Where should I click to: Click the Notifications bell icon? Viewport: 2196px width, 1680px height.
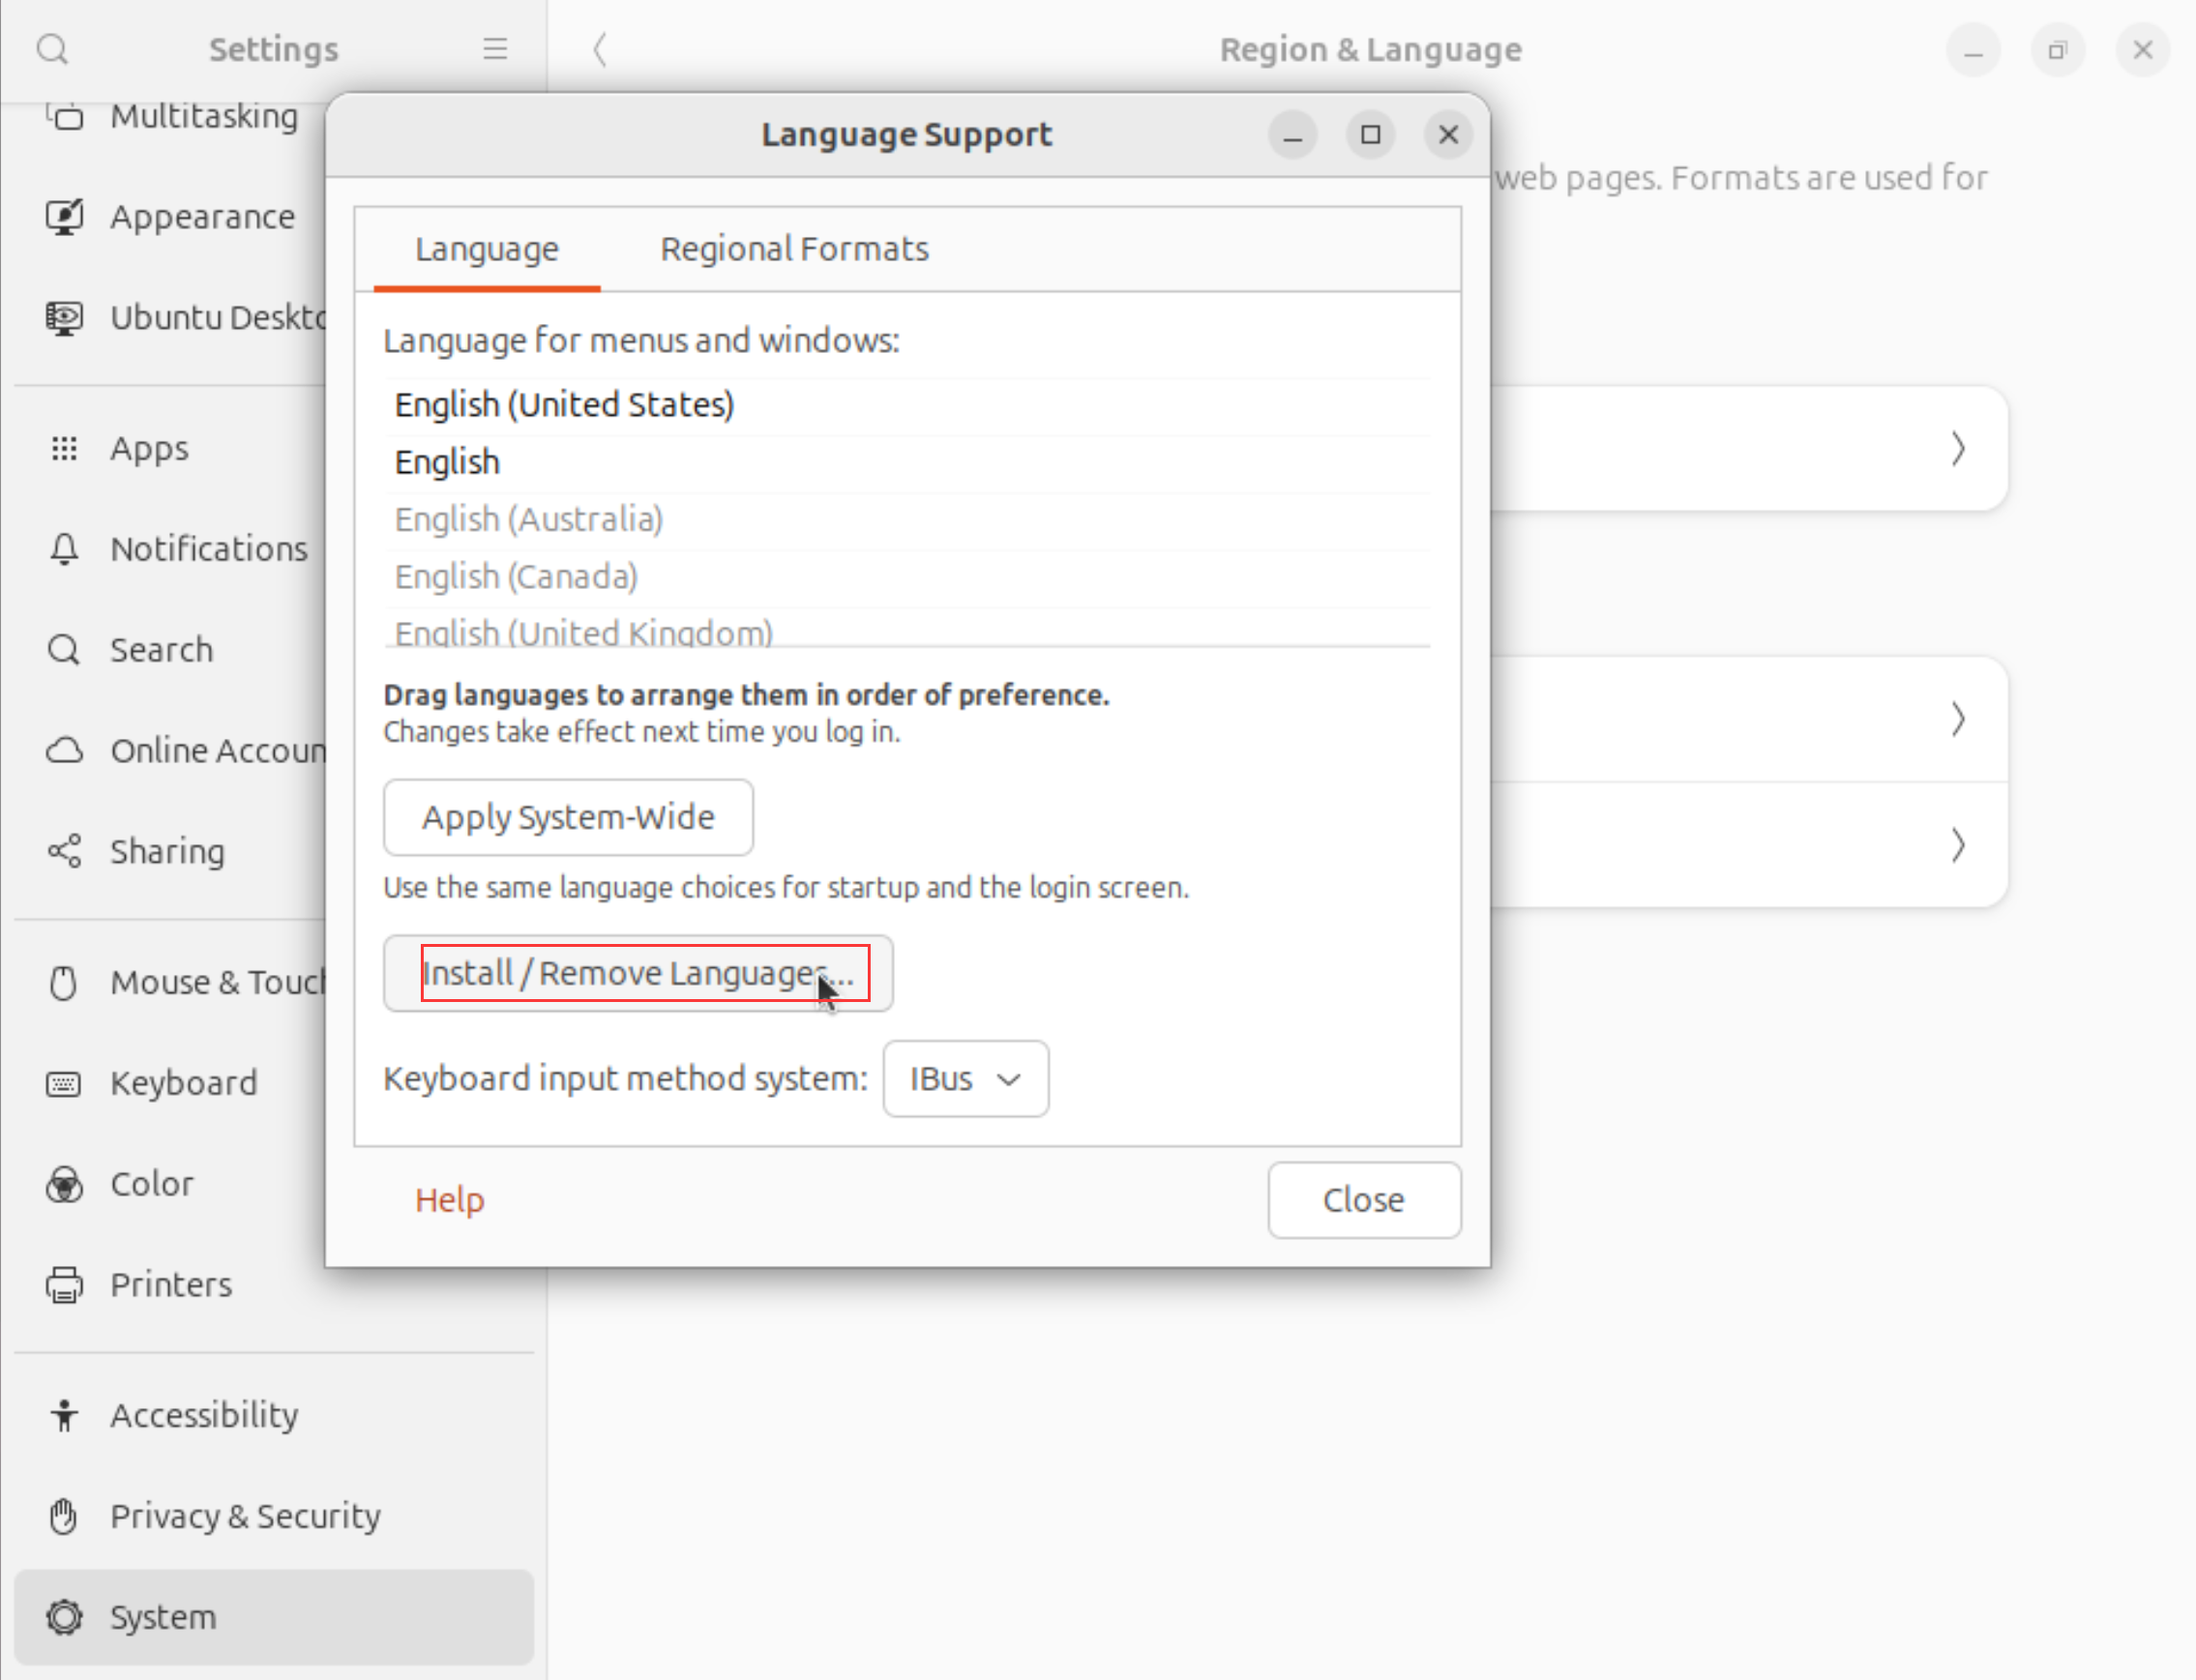click(64, 549)
